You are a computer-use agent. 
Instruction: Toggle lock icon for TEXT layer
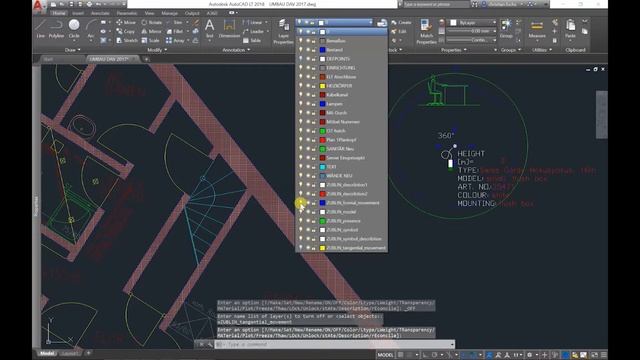[x=313, y=167]
